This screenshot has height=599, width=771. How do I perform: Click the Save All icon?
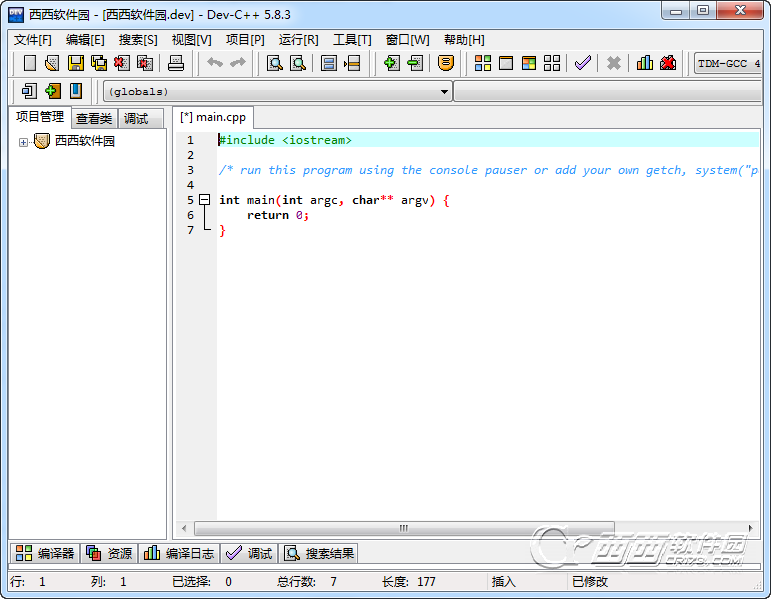click(99, 63)
